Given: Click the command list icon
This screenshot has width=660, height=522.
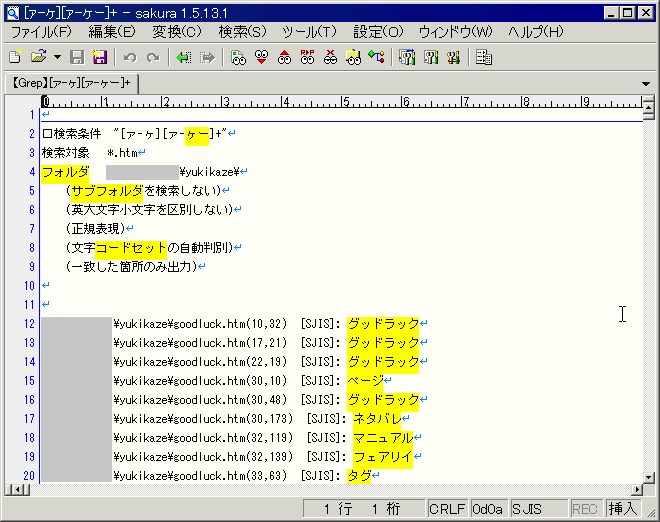Looking at the screenshot, I should [484, 57].
